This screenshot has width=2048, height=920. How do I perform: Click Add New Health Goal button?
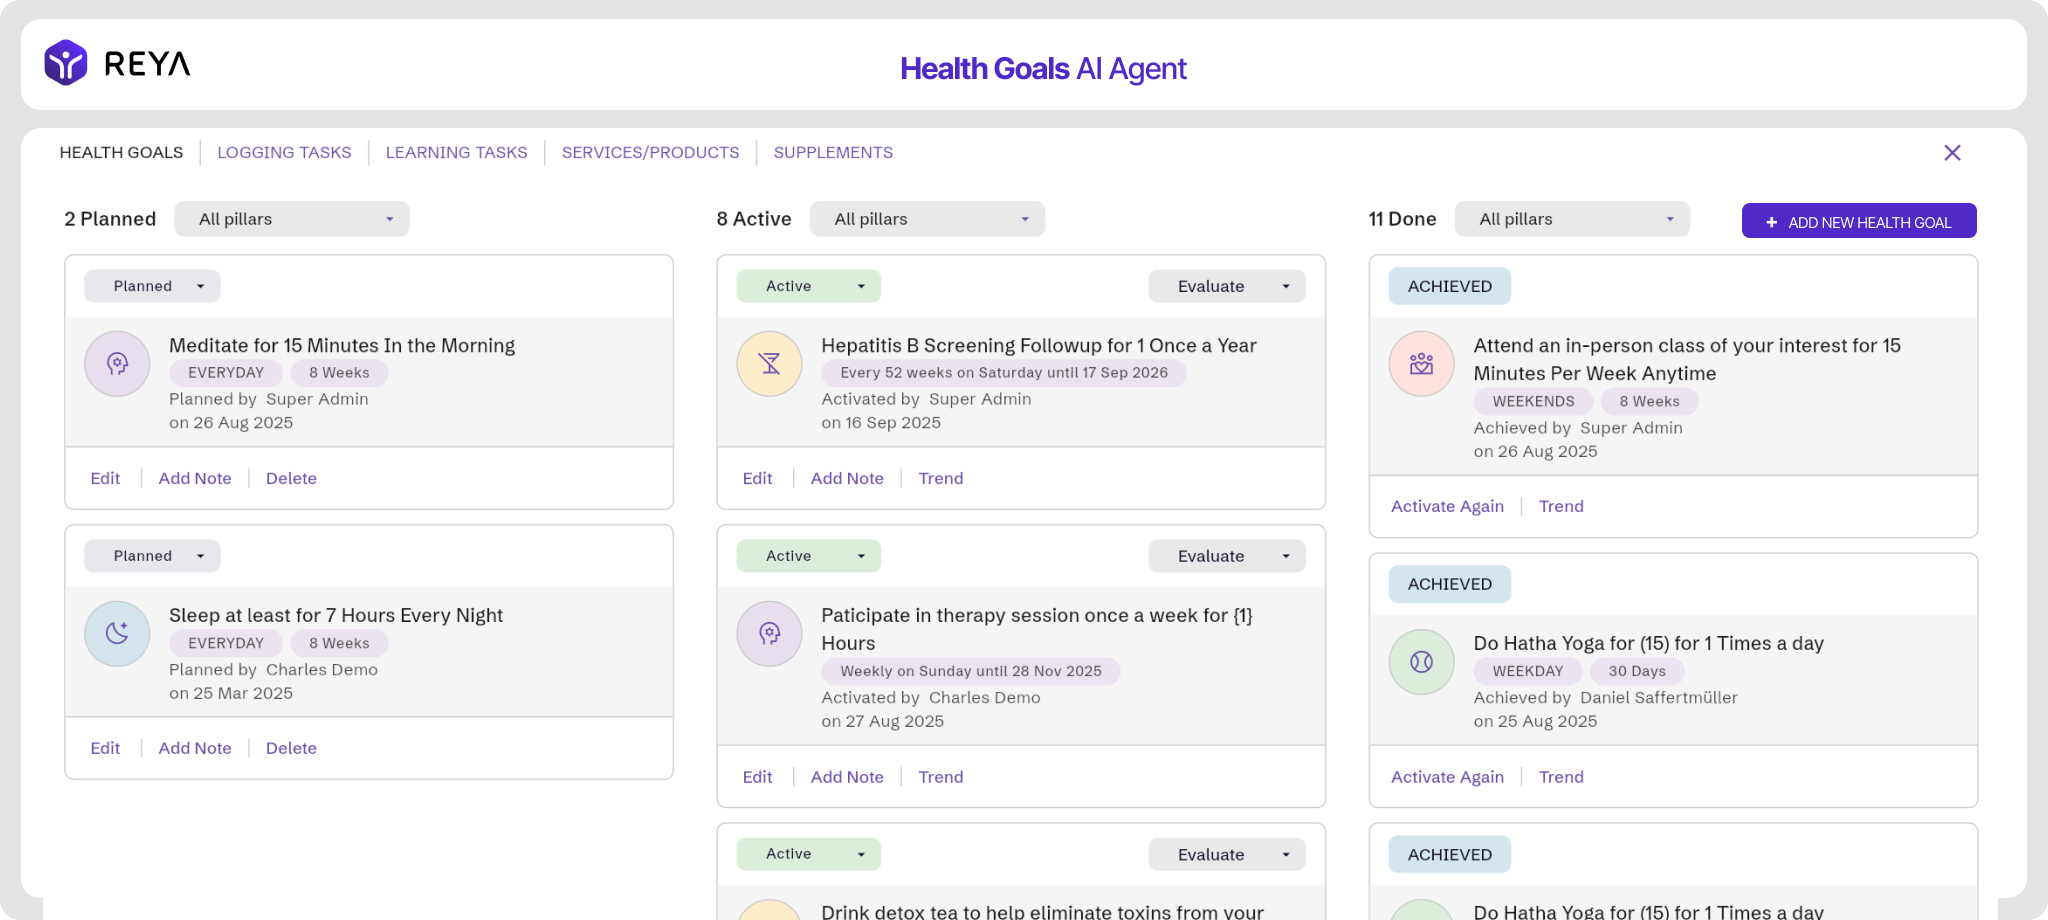tap(1859, 221)
